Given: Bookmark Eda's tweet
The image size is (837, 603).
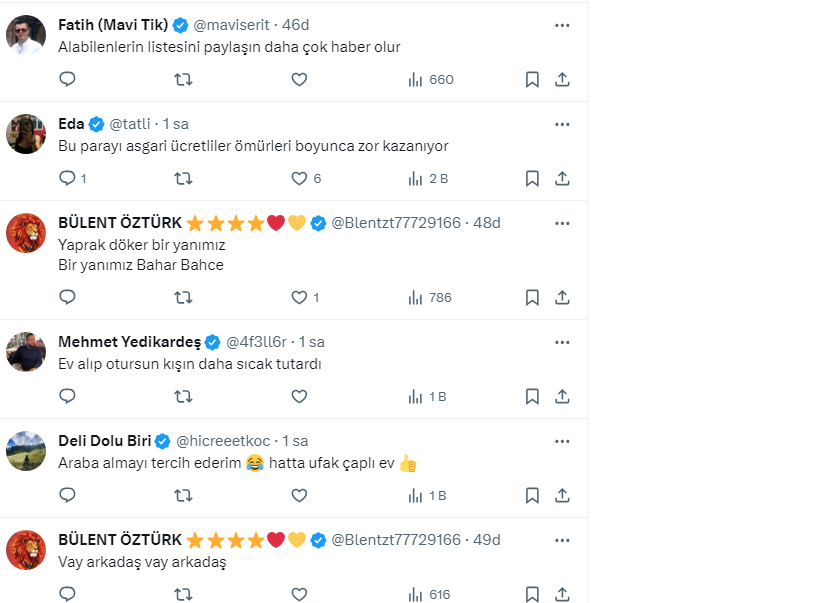Looking at the screenshot, I should pos(532,178).
